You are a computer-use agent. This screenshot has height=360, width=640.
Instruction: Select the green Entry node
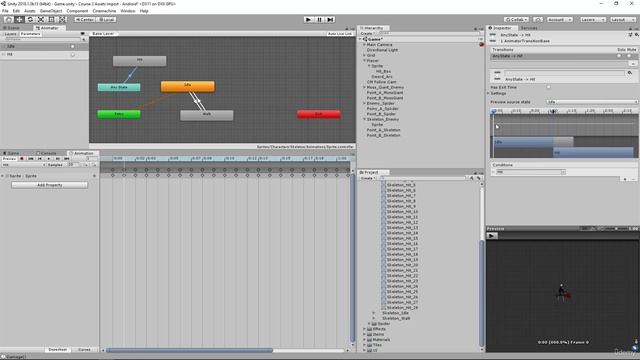(x=119, y=114)
